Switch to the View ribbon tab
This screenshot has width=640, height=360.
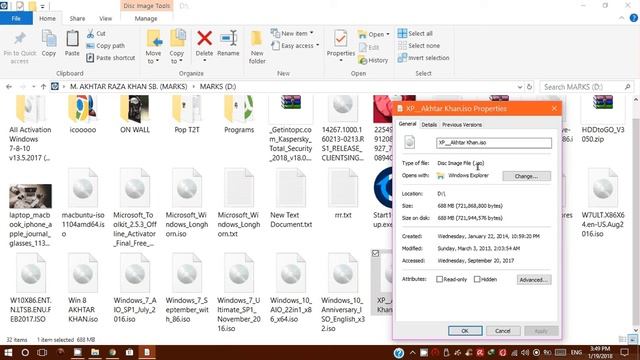coord(105,18)
